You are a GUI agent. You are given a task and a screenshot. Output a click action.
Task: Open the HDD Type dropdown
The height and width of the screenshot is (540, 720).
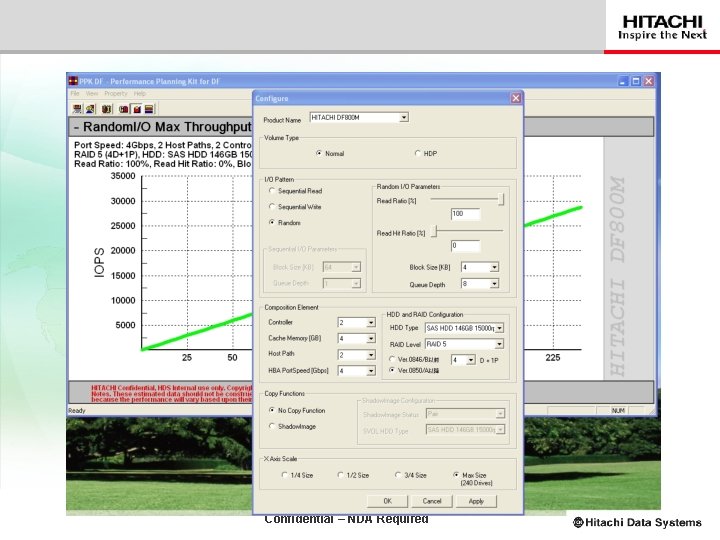(500, 328)
